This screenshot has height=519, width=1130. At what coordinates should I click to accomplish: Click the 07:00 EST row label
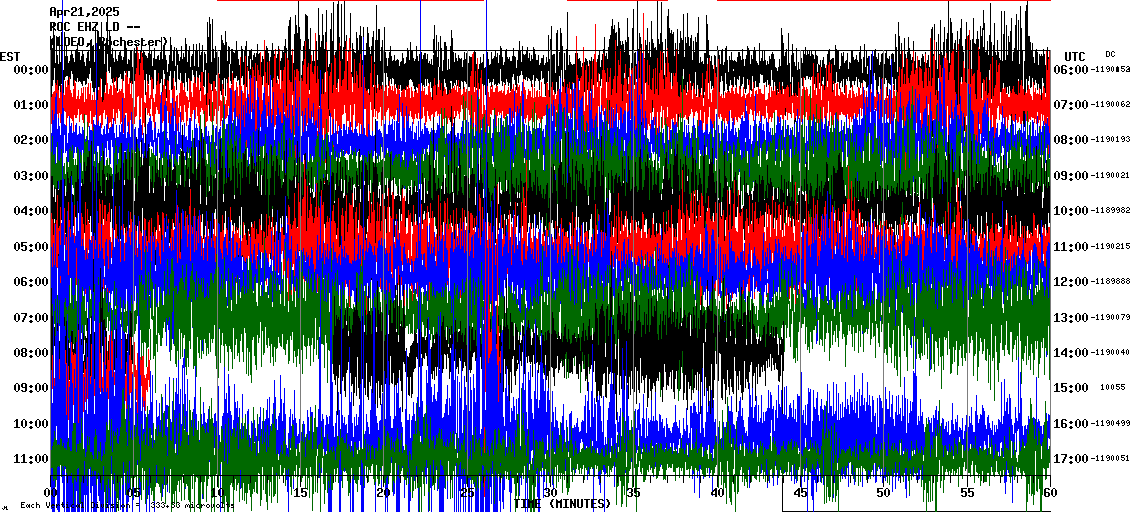click(32, 318)
